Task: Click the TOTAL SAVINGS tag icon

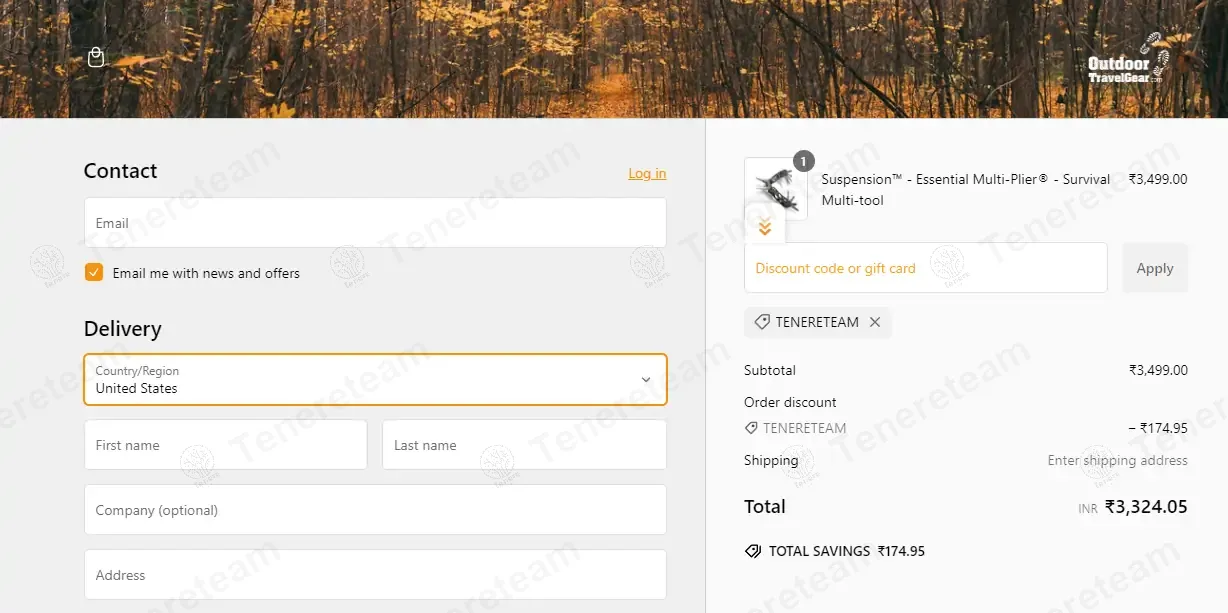Action: pos(753,551)
